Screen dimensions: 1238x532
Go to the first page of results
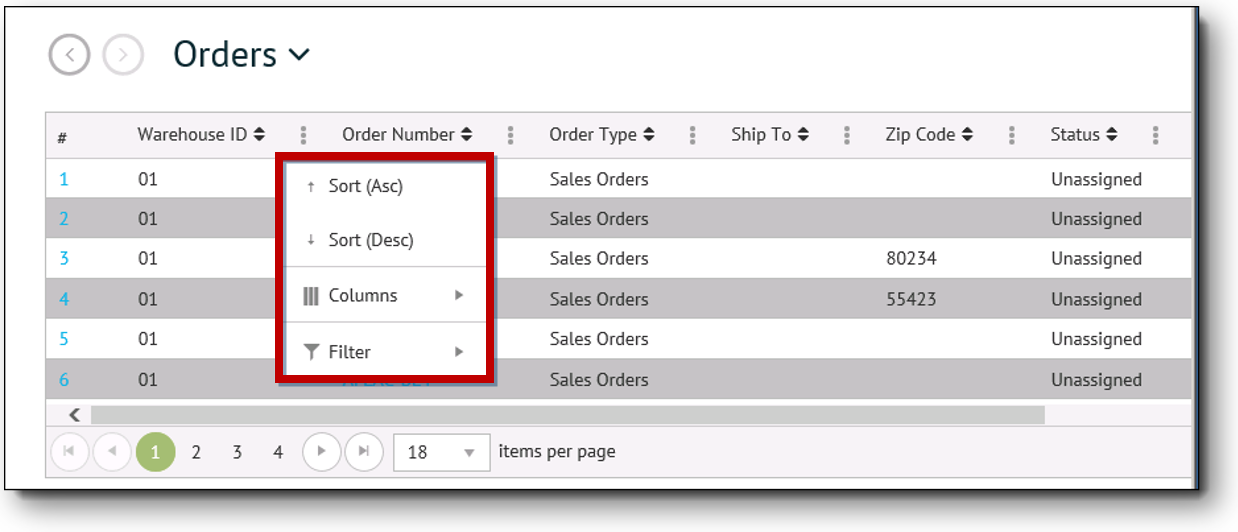click(69, 452)
